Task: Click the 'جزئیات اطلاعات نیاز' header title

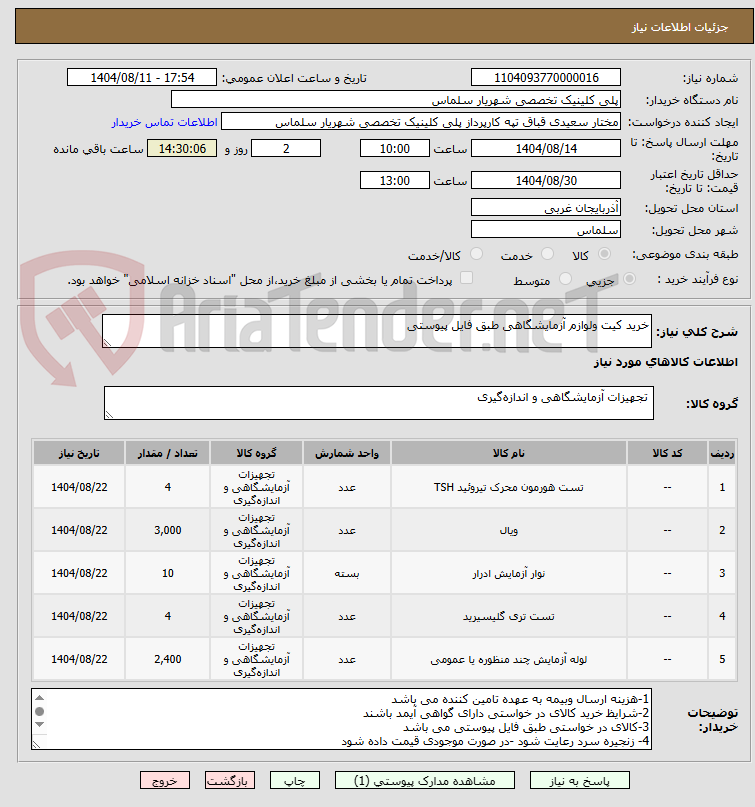Action: [x=679, y=27]
